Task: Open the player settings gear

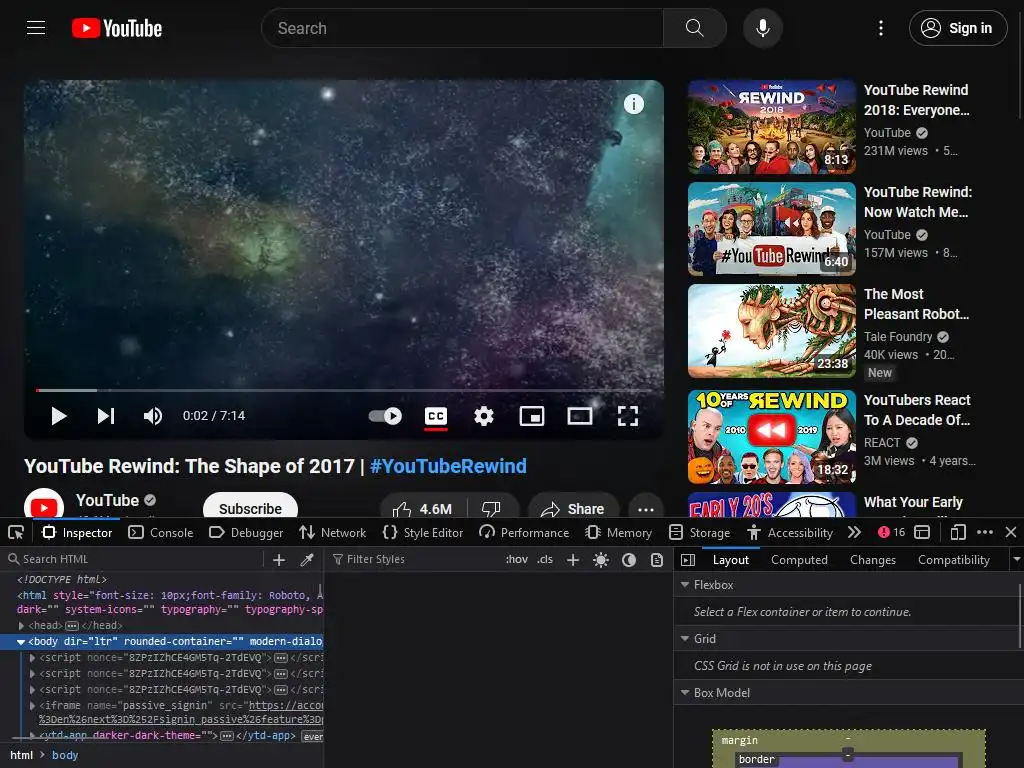Action: [x=484, y=416]
